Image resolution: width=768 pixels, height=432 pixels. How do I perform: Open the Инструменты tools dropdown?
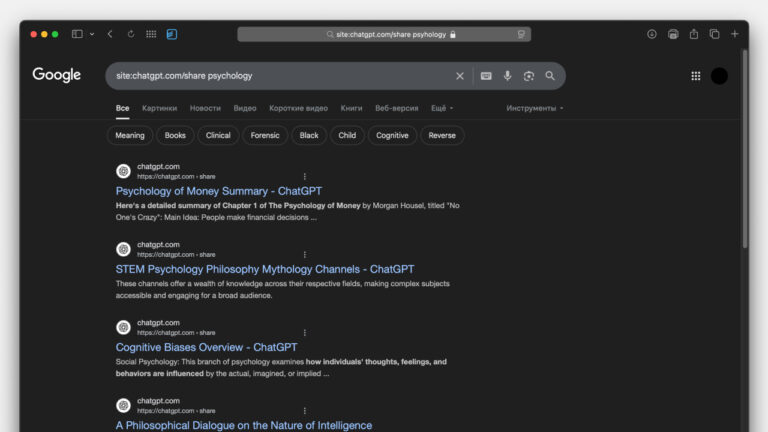pyautogui.click(x=534, y=108)
